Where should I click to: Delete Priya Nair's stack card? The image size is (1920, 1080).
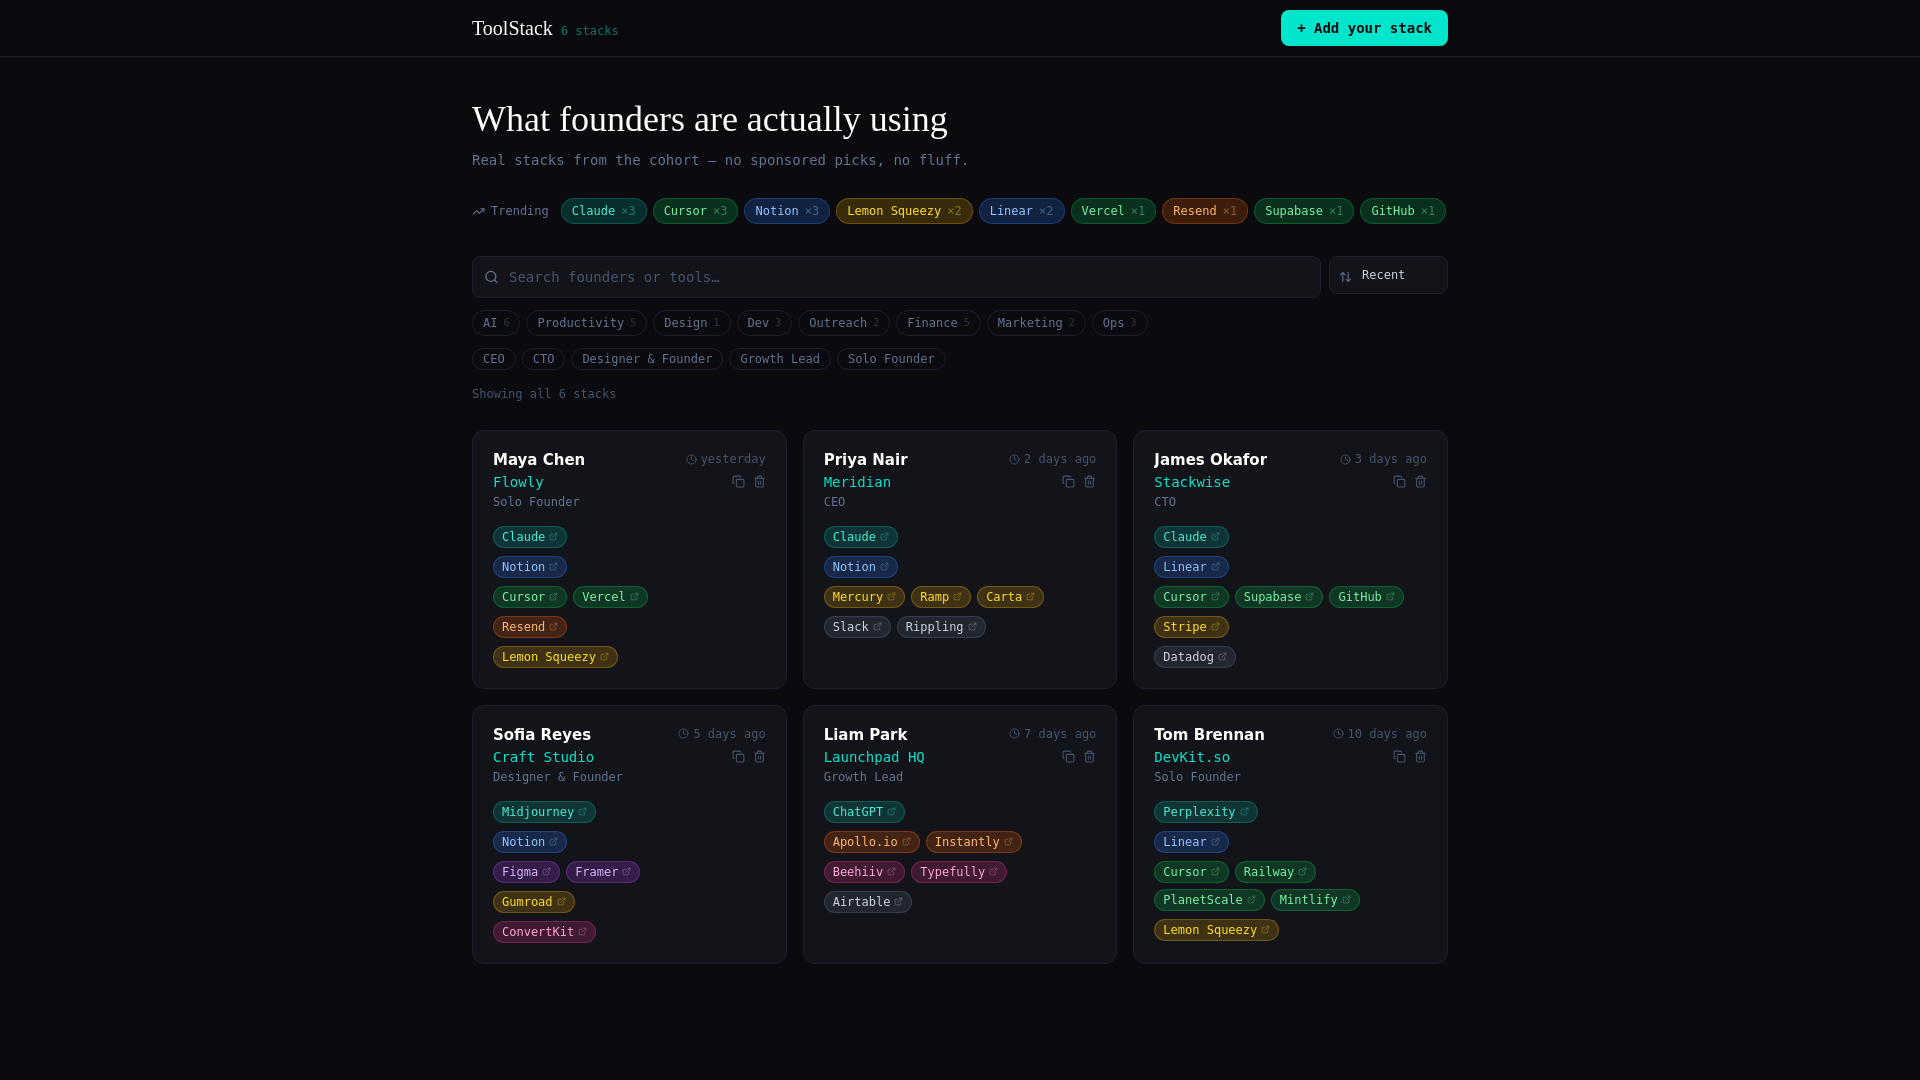pos(1089,482)
